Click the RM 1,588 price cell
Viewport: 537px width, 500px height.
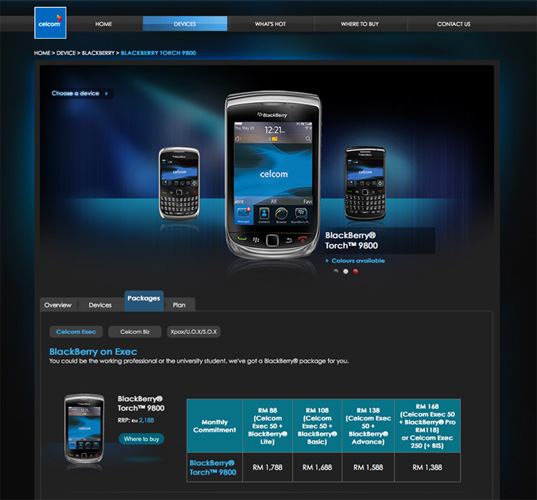(368, 467)
